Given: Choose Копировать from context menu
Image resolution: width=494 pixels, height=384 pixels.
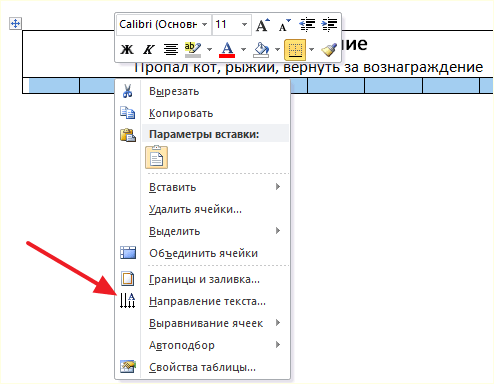Looking at the screenshot, I should point(203,113).
